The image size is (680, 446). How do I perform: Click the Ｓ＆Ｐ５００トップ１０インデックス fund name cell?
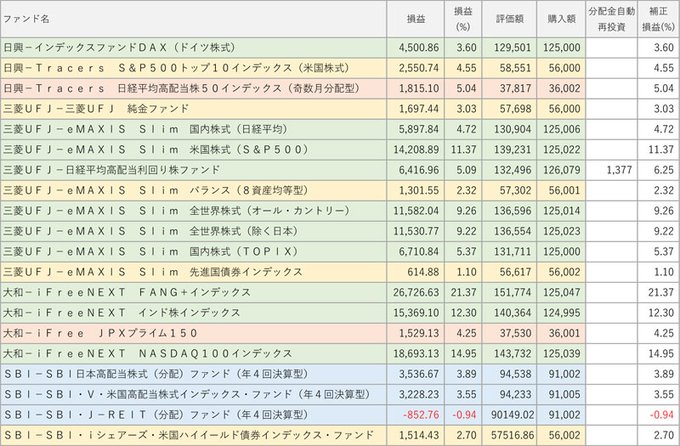[193, 68]
